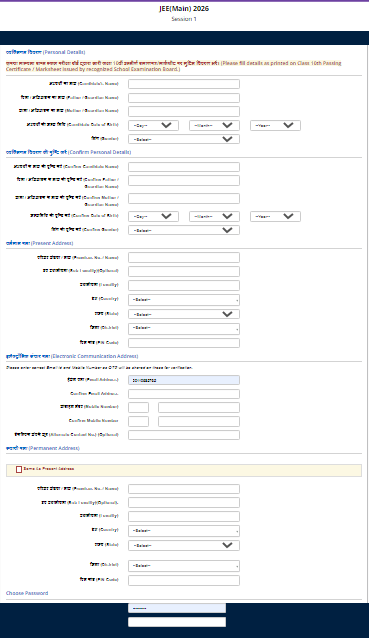Screen dimensions: 369x638
Task: Open the District dropdown under Present Address
Action: [184, 328]
